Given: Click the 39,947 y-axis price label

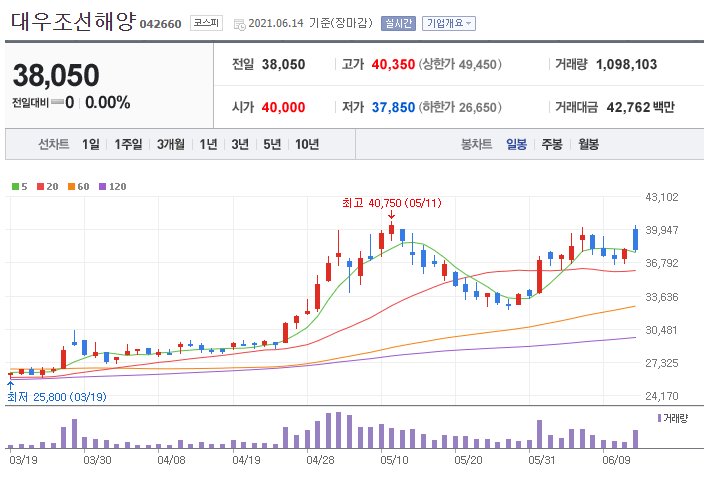Looking at the screenshot, I should [x=662, y=230].
